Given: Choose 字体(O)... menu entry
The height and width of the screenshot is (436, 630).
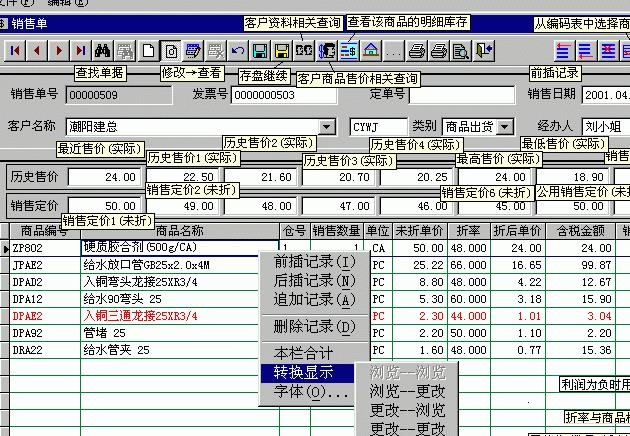Looking at the screenshot, I should tap(310, 392).
